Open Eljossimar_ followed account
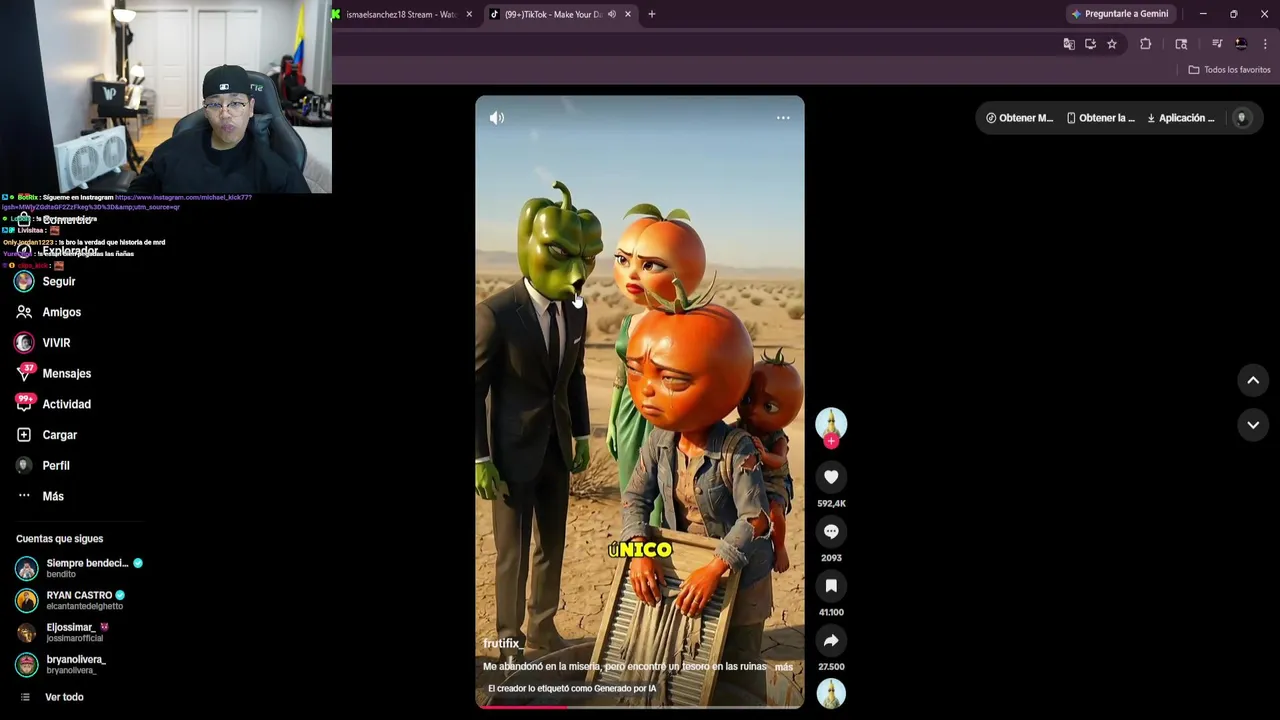Viewport: 1280px width, 720px height. pyautogui.click(x=62, y=632)
